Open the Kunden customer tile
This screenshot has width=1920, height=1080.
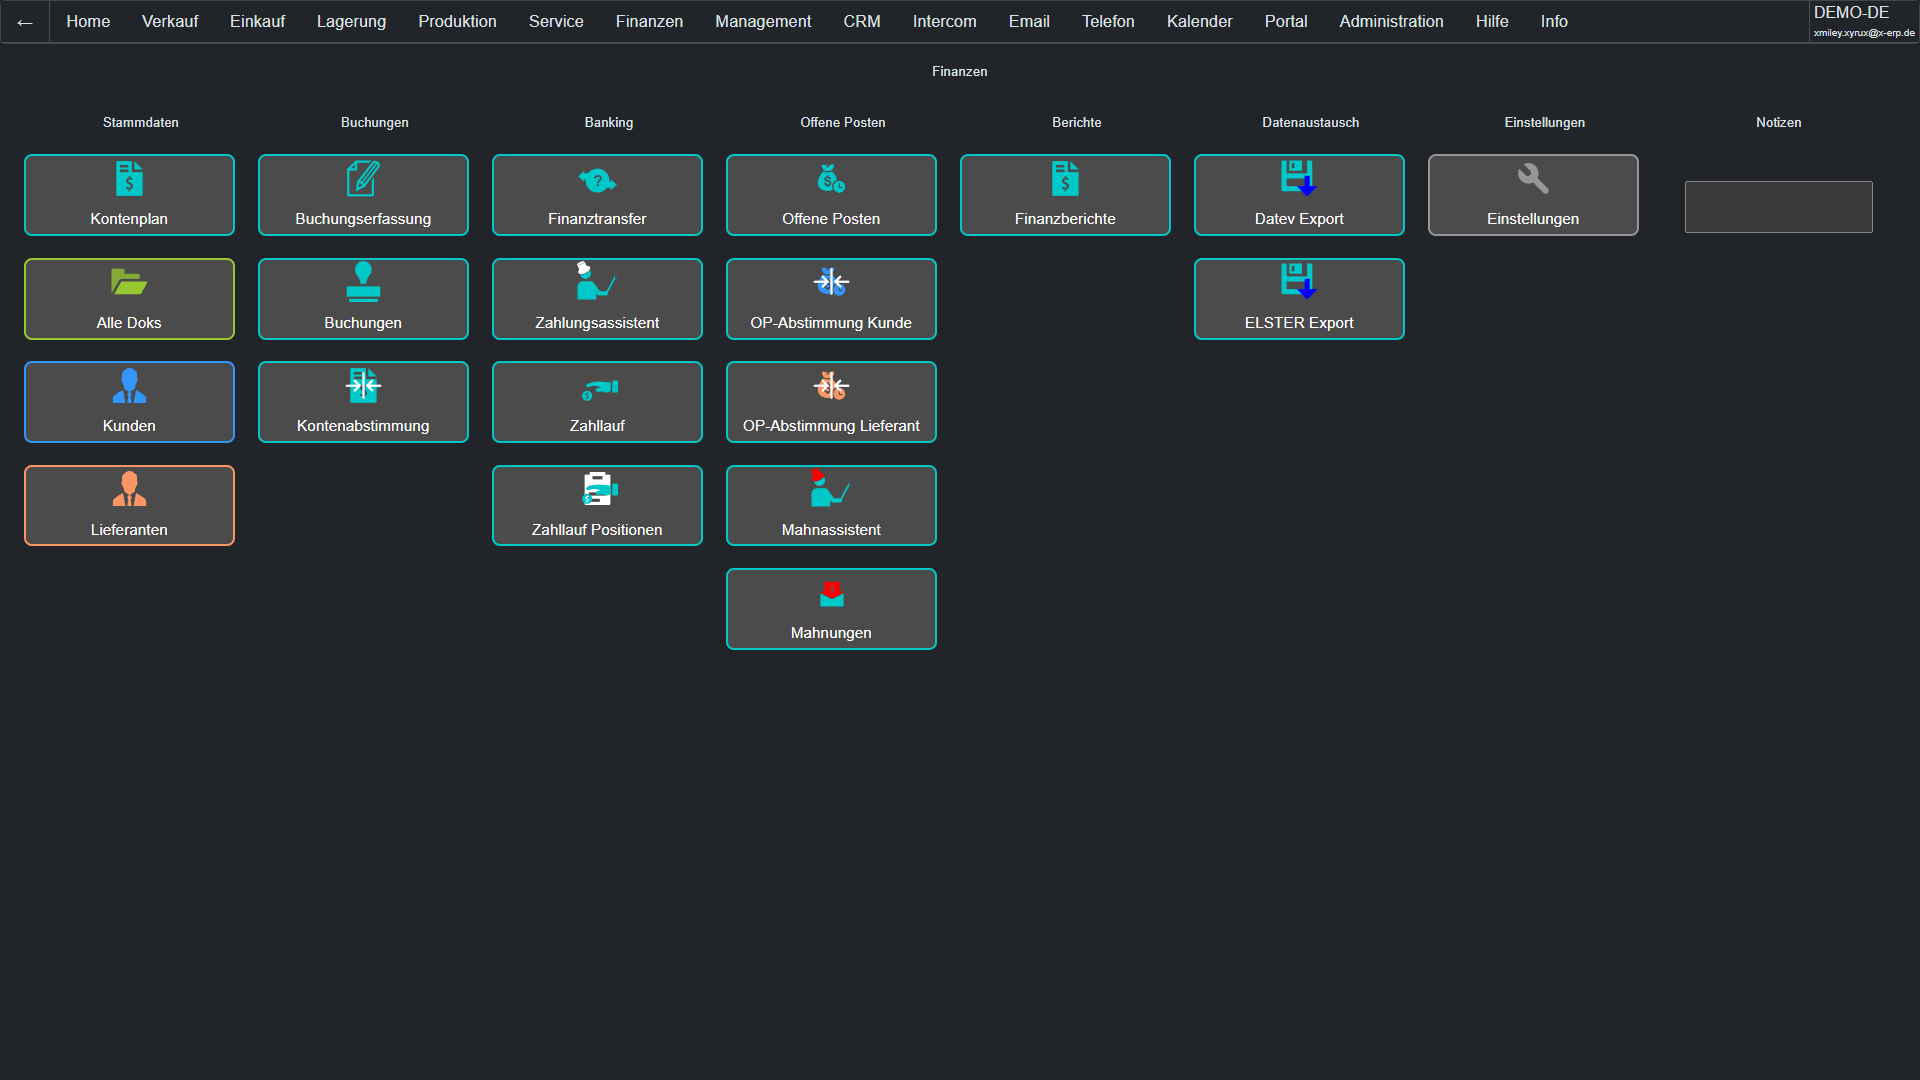tap(129, 402)
